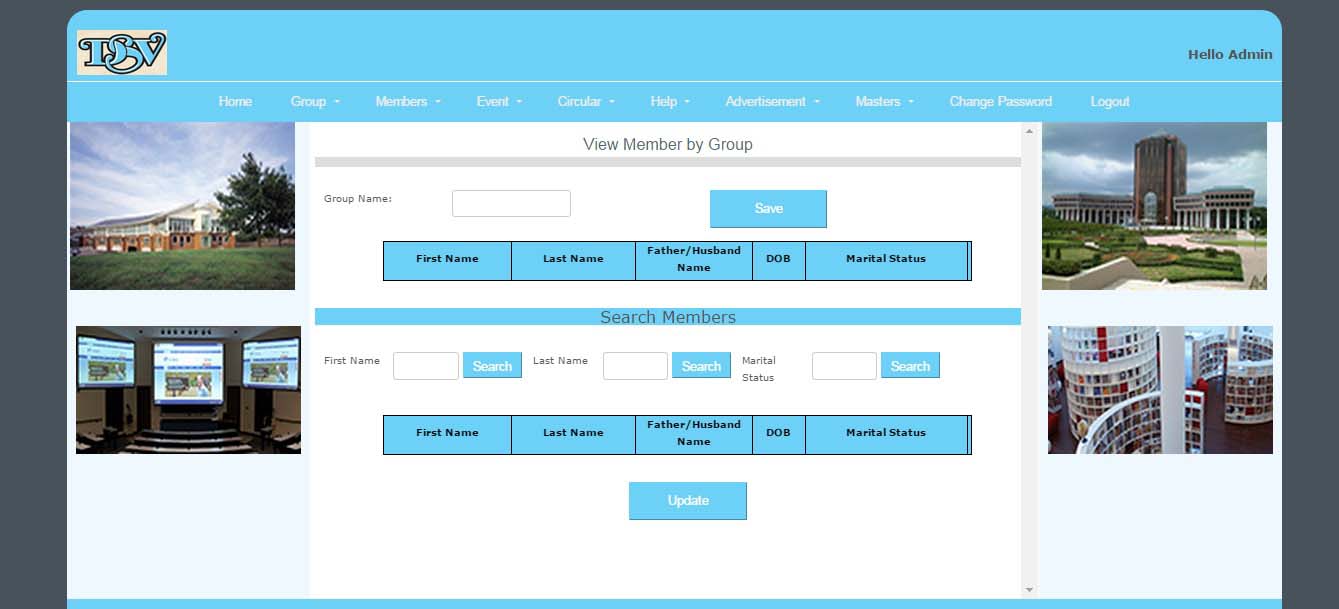
Task: Expand the Advertisement dropdown menu
Action: [x=773, y=102]
